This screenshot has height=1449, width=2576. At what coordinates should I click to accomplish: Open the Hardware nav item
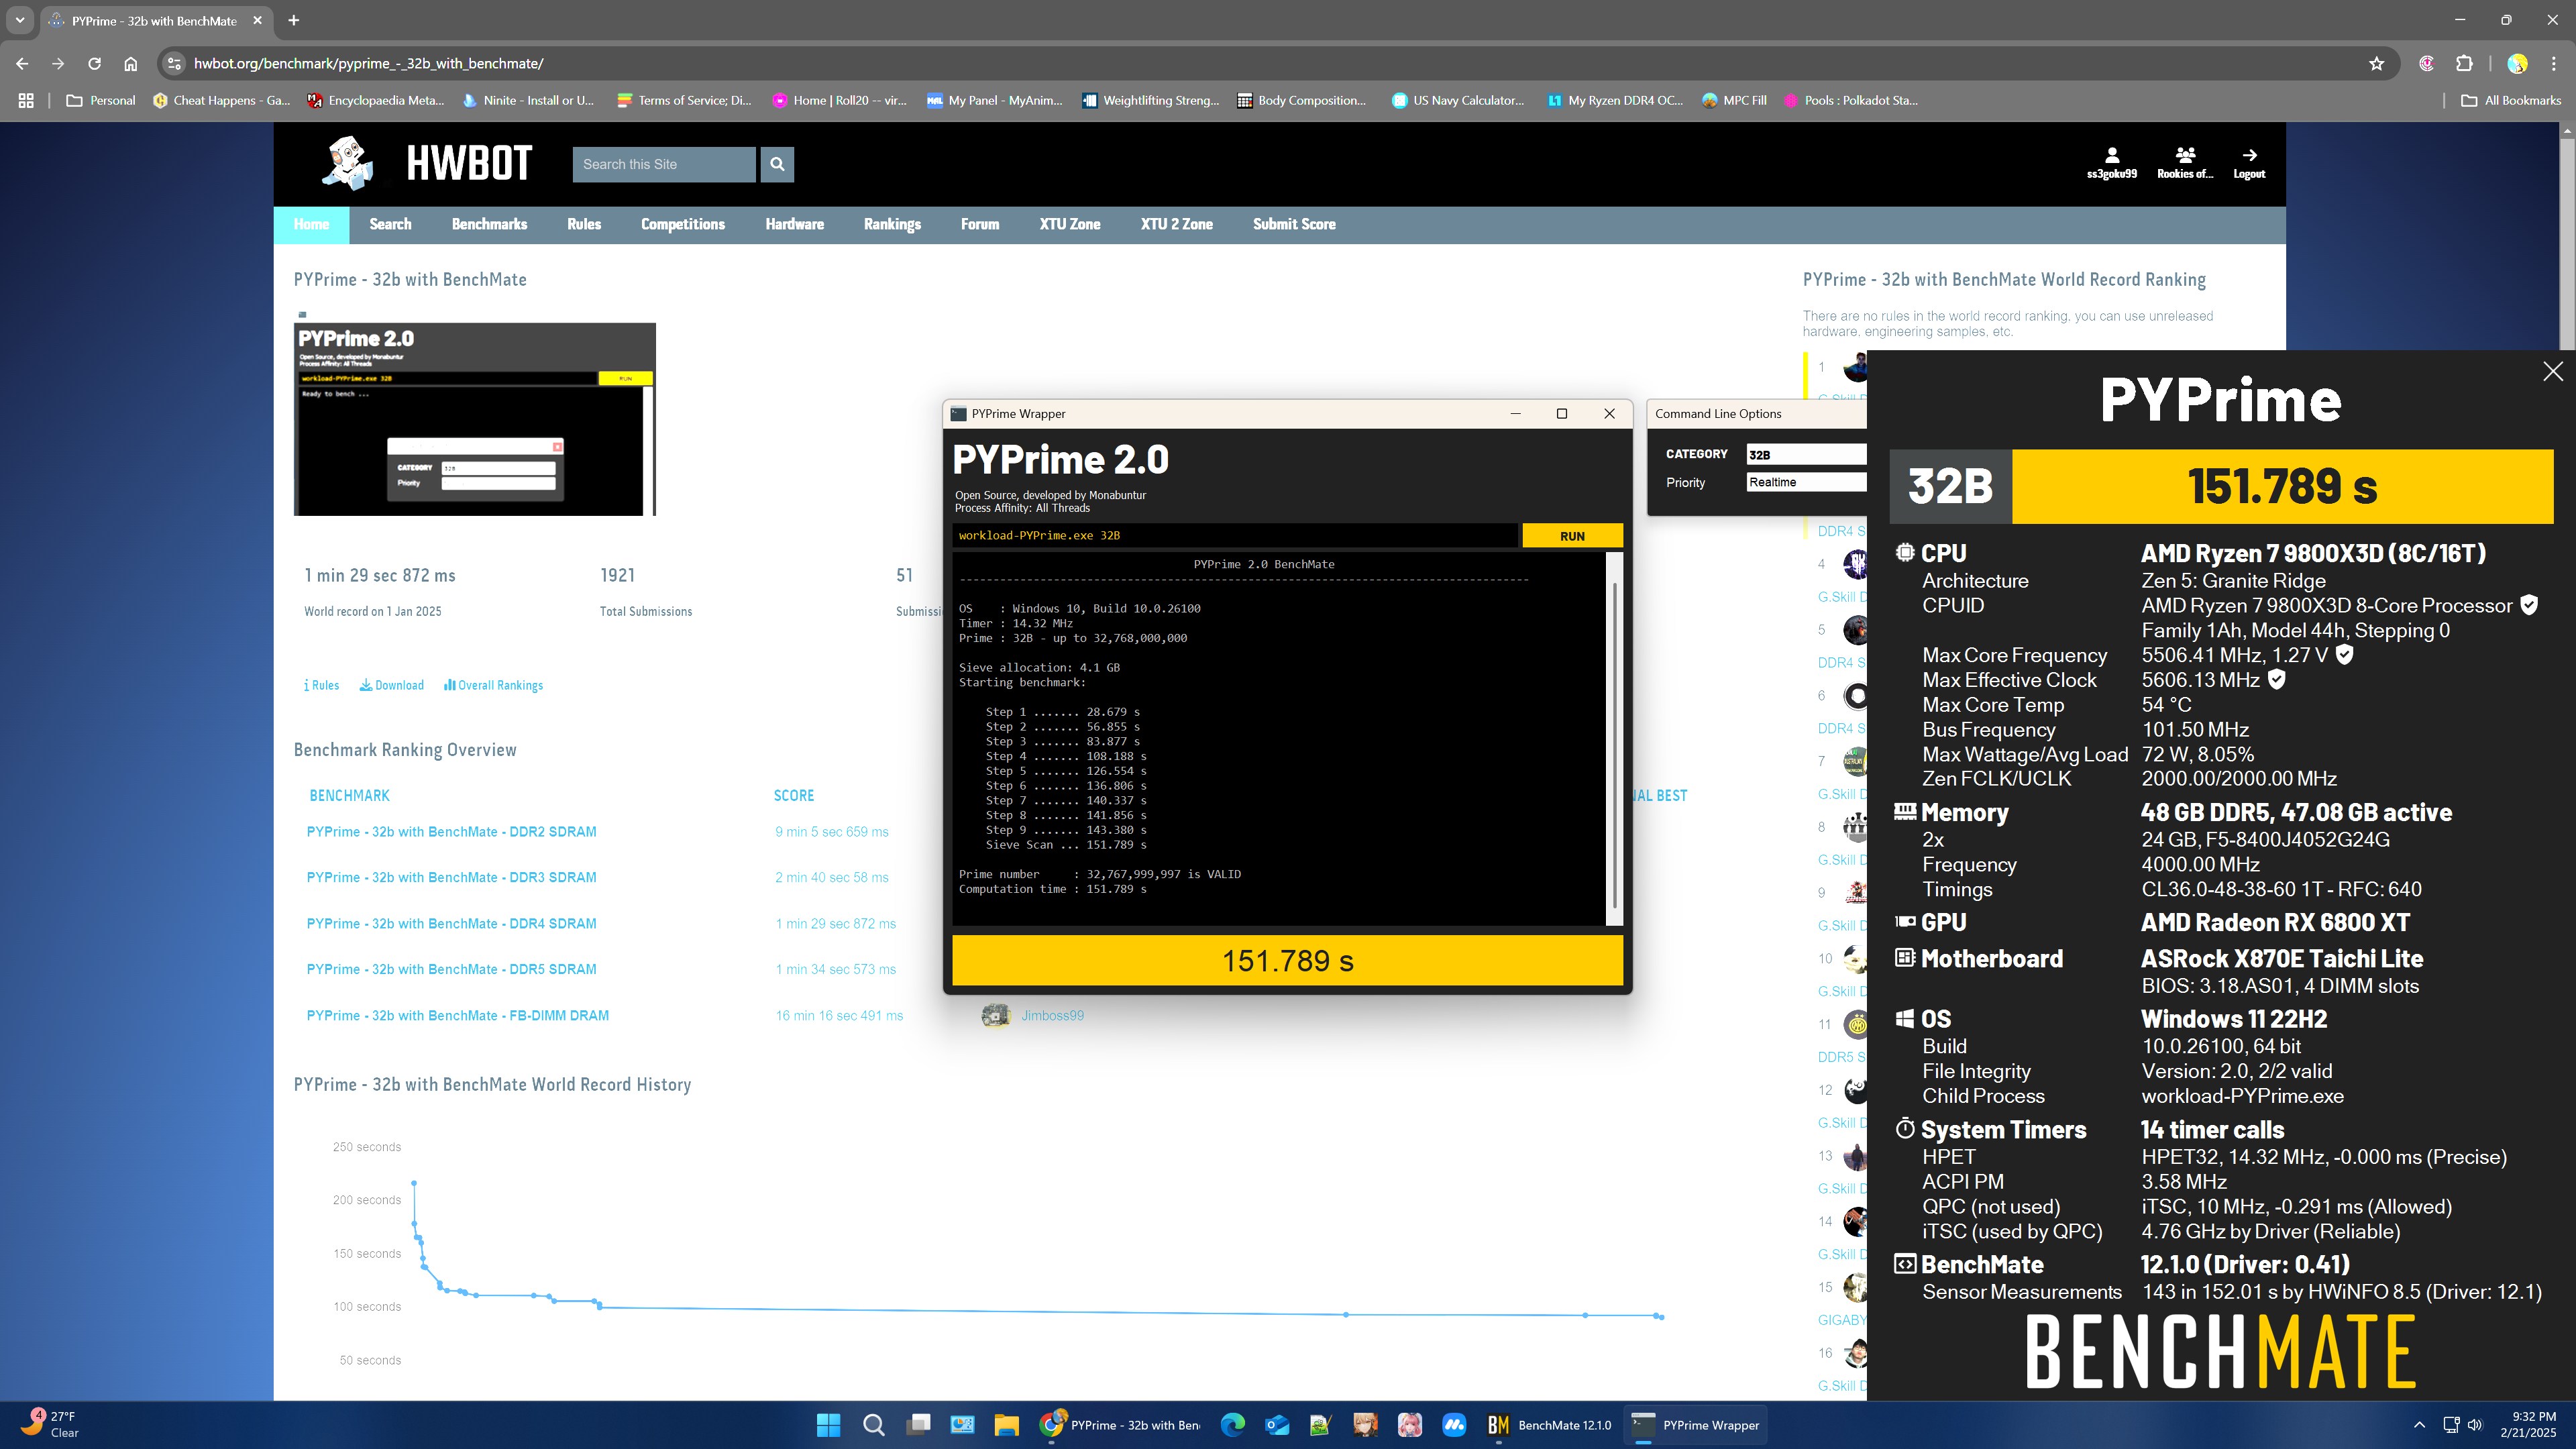795,224
